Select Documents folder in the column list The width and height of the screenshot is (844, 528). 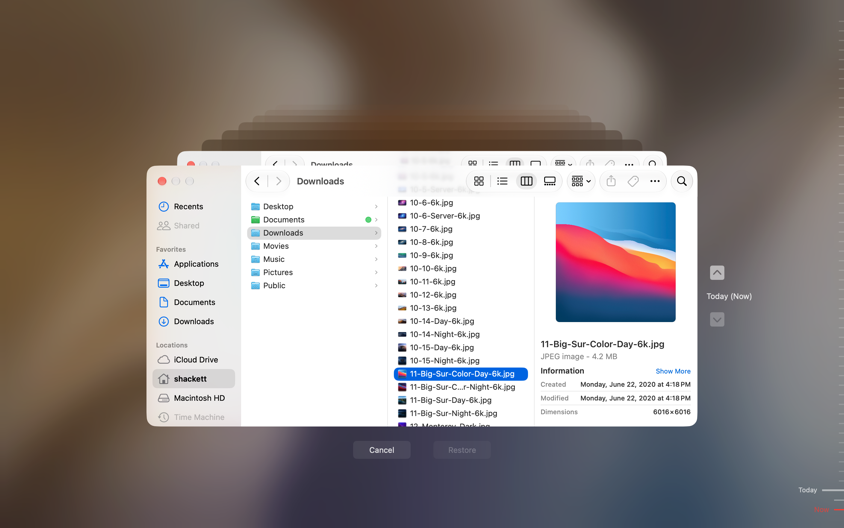tap(314, 220)
